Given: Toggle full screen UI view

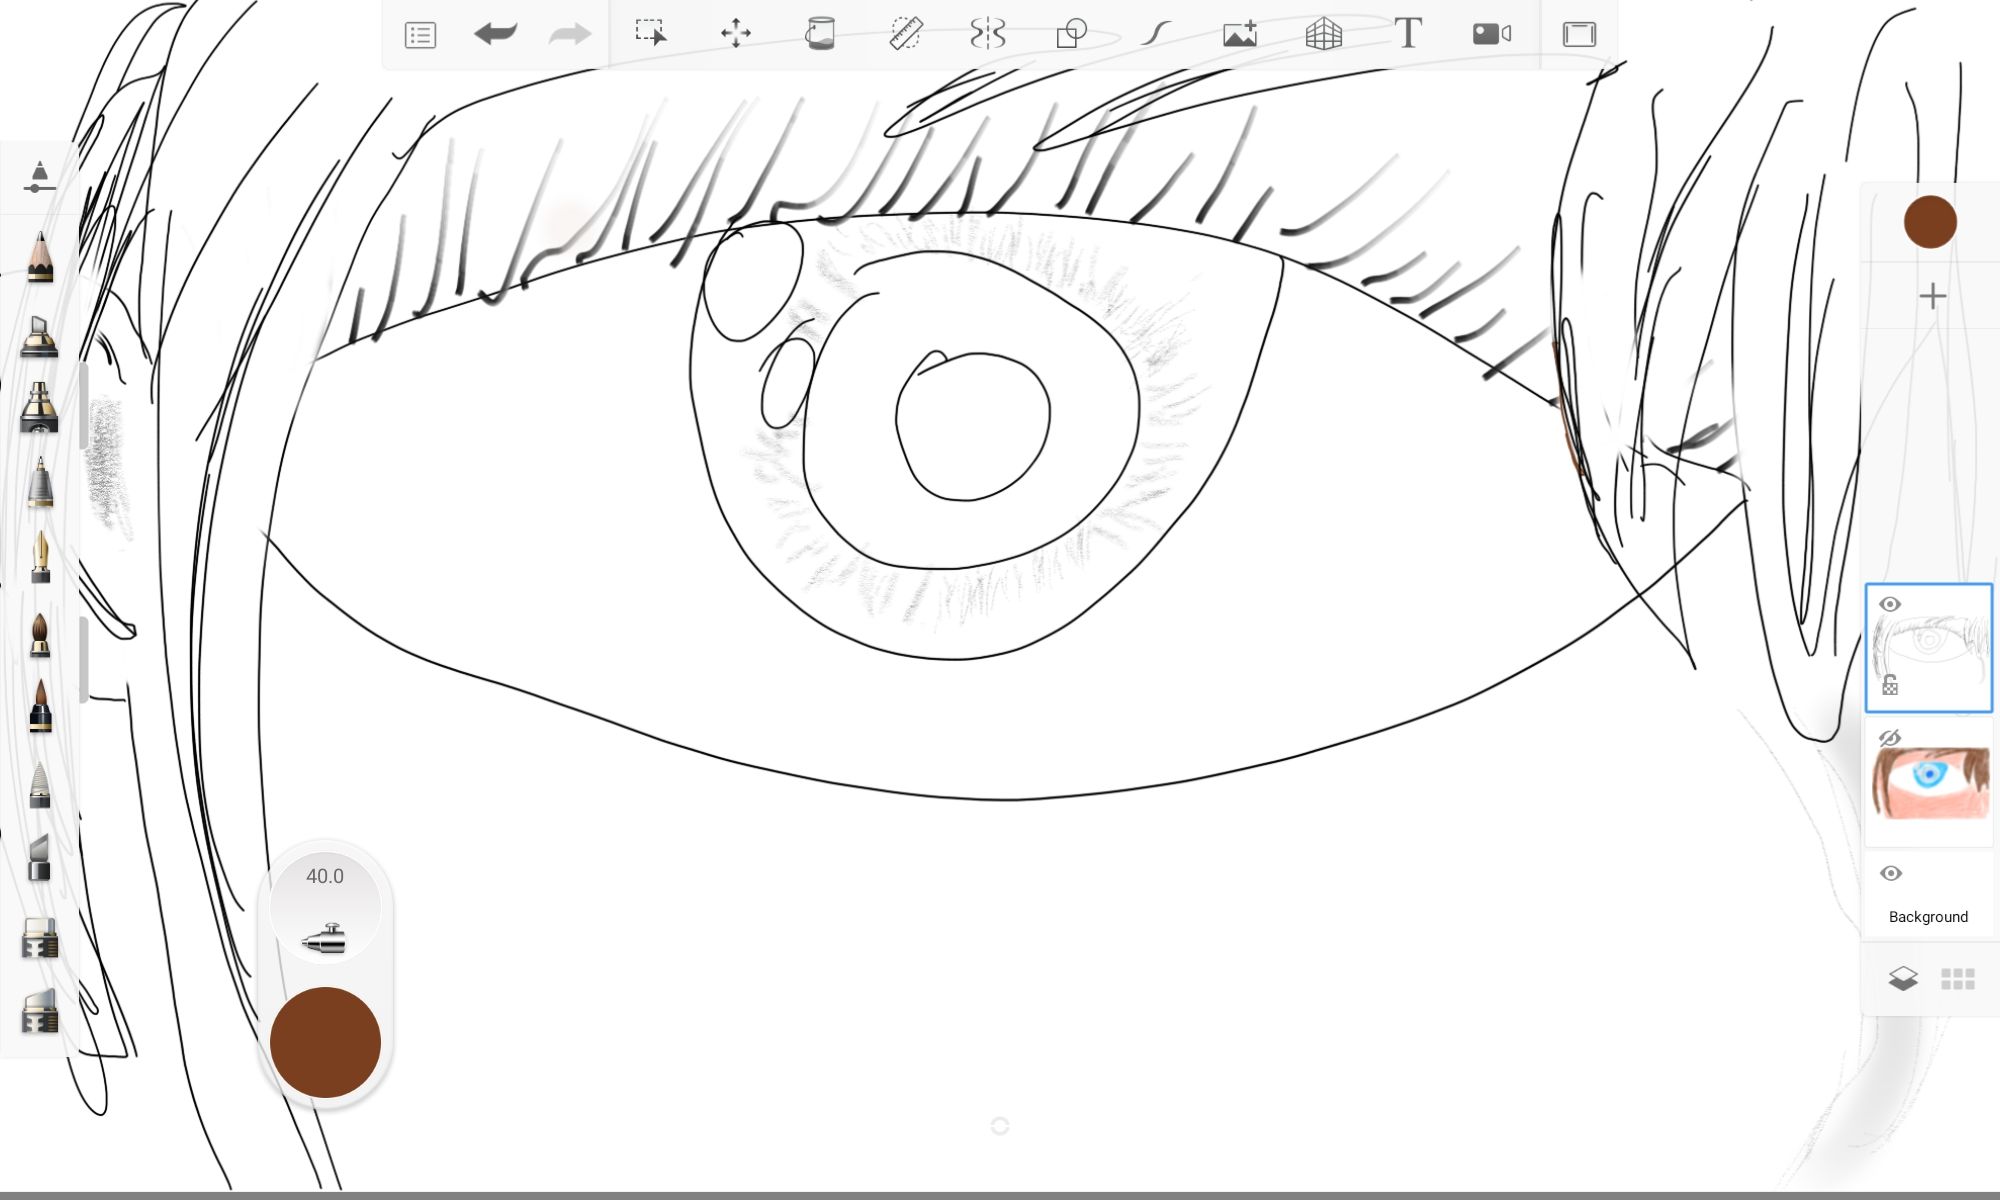Looking at the screenshot, I should pos(1579,34).
